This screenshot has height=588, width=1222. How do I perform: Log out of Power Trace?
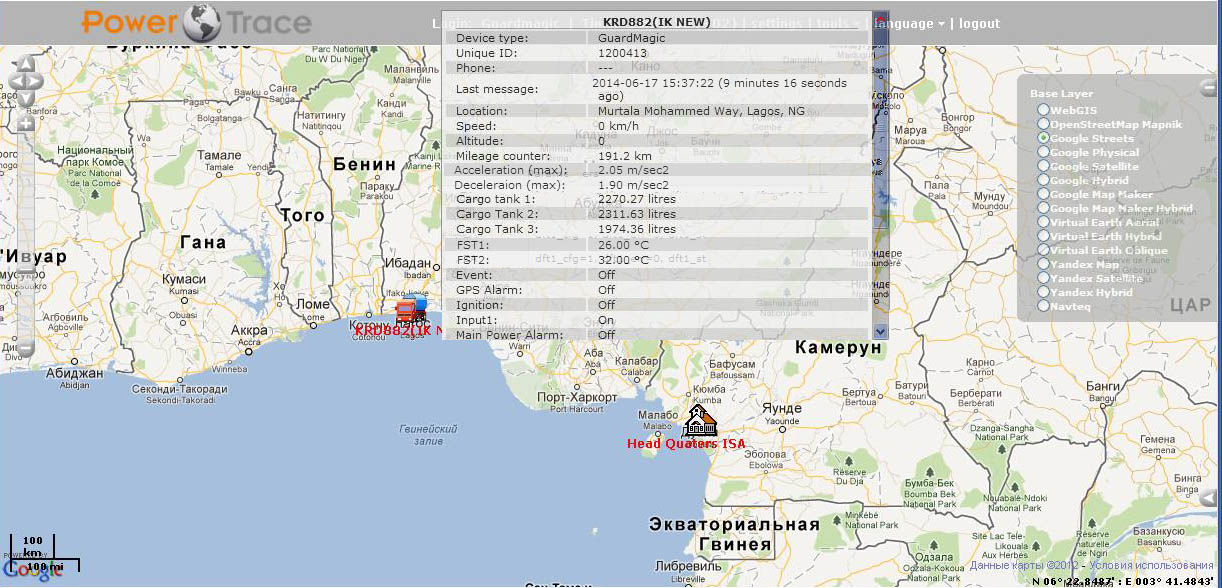pyautogui.click(x=979, y=23)
